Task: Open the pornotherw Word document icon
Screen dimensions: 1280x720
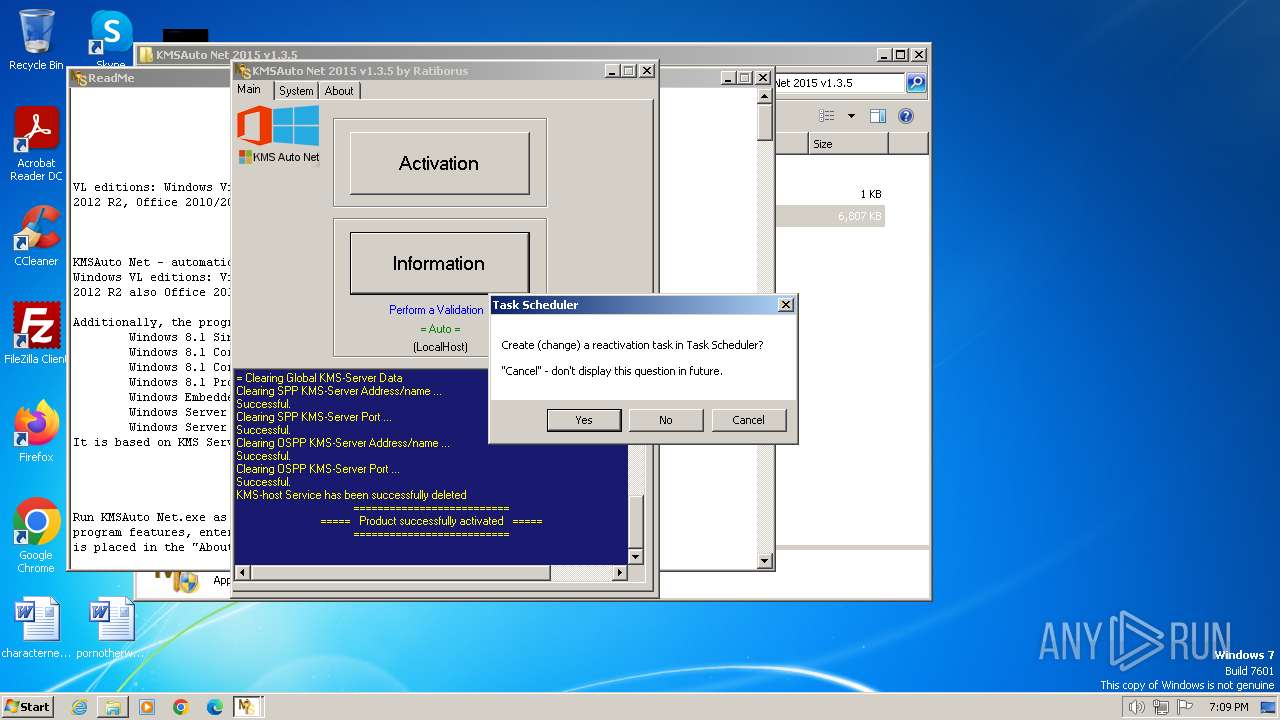Action: (110, 628)
